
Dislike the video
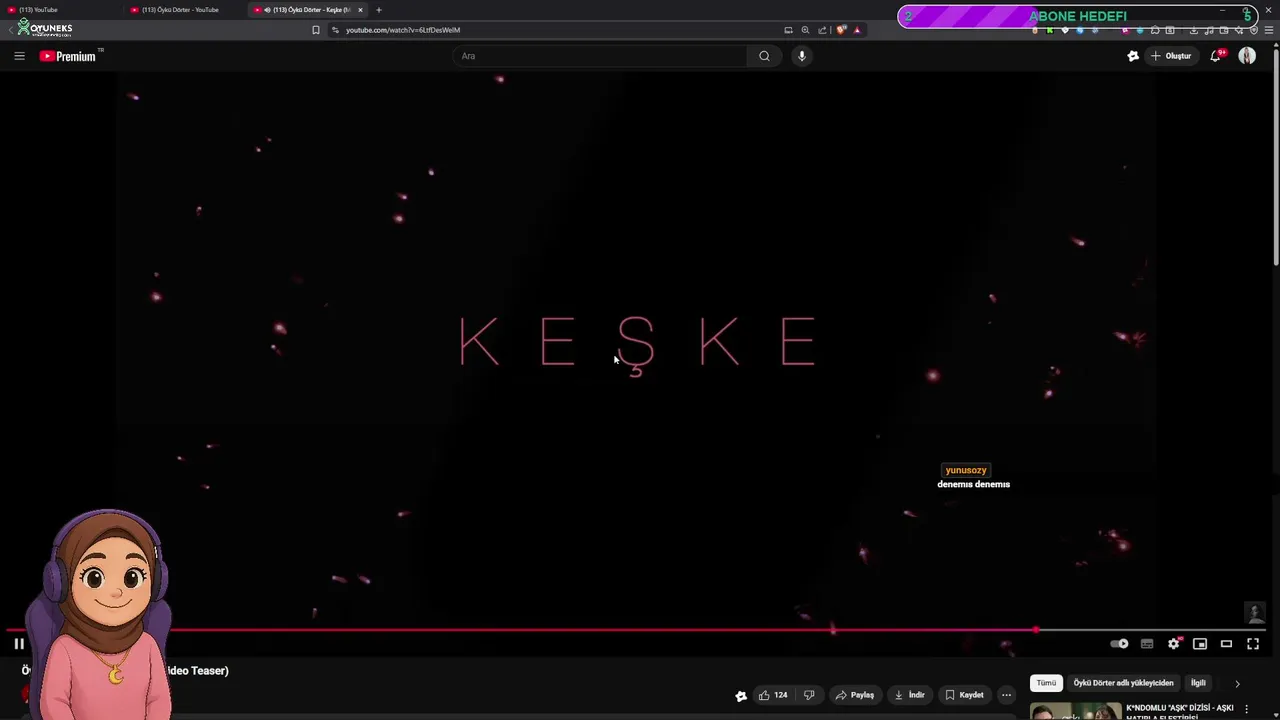pos(809,695)
